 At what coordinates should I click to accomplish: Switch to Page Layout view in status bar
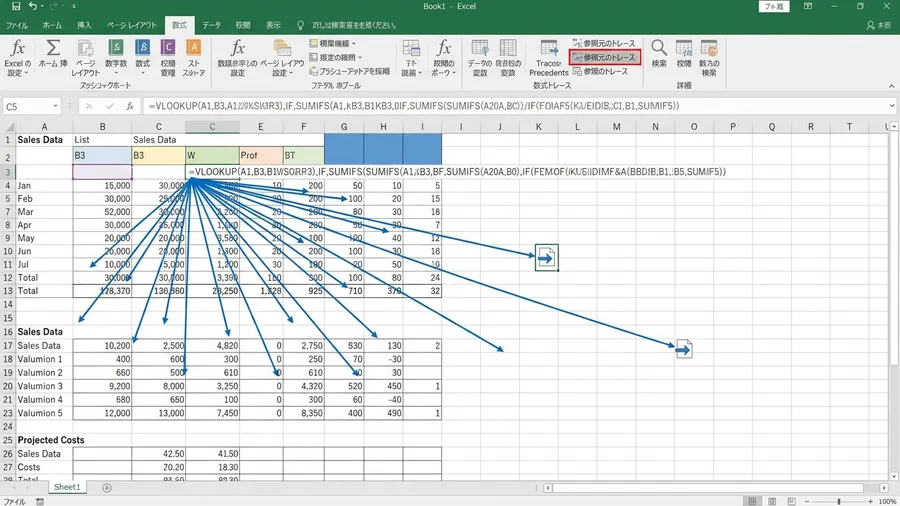[x=773, y=501]
